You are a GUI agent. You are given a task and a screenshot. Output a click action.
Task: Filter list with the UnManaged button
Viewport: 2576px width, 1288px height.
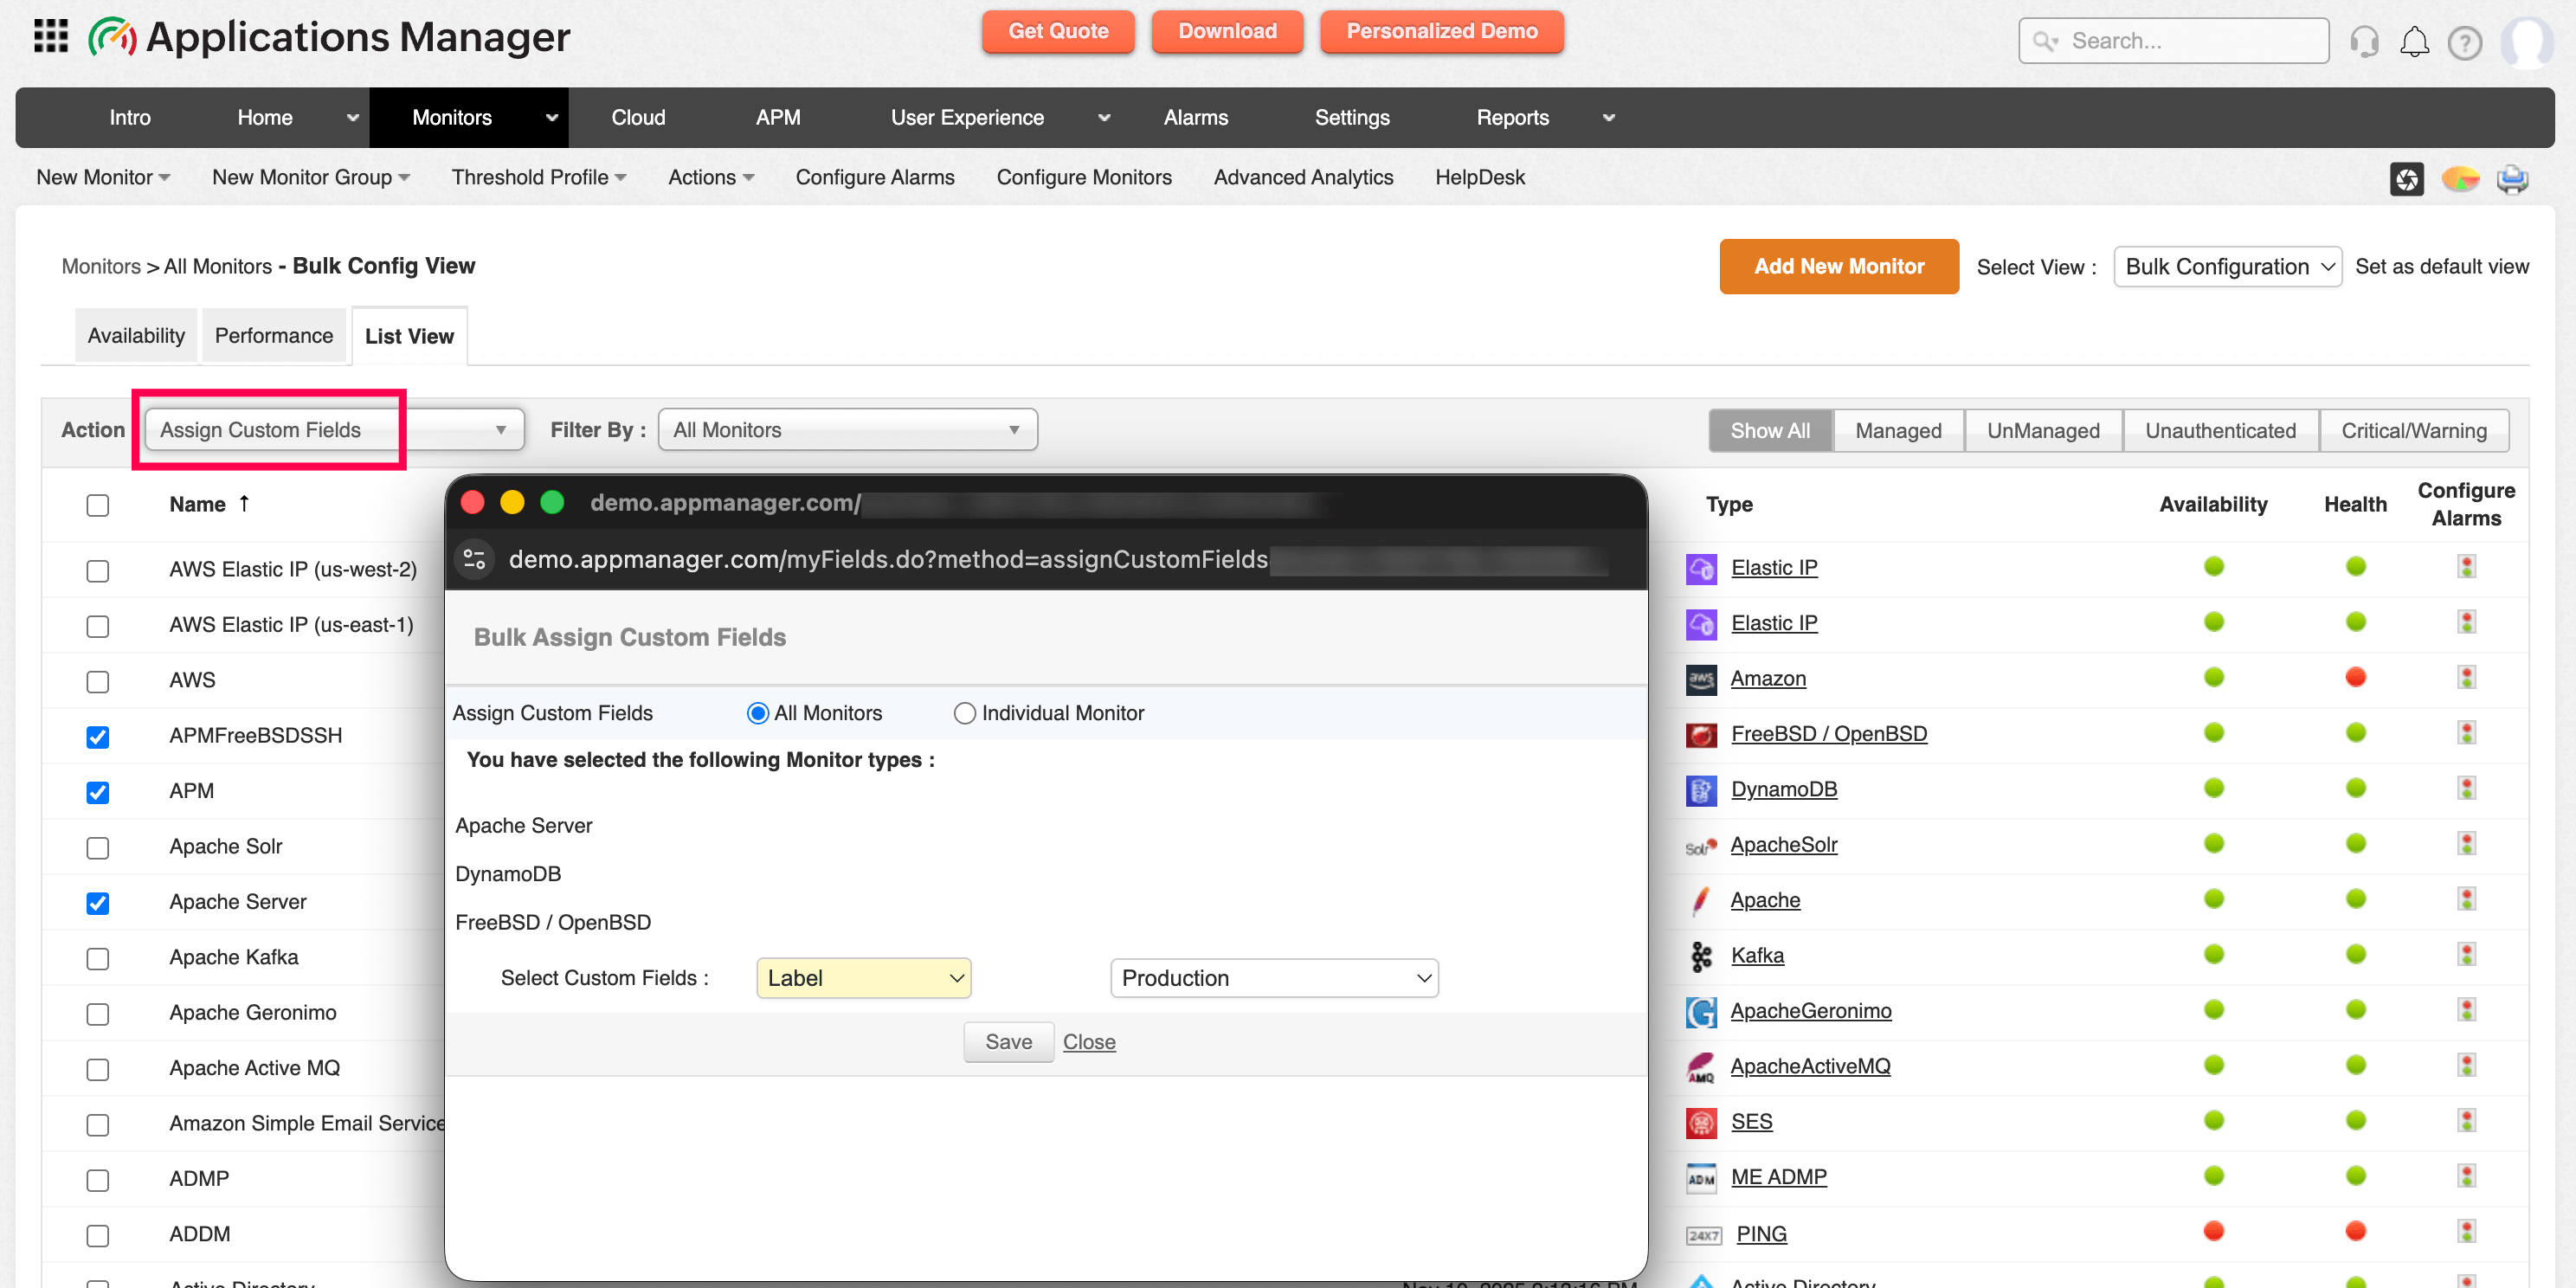pyautogui.click(x=2043, y=431)
